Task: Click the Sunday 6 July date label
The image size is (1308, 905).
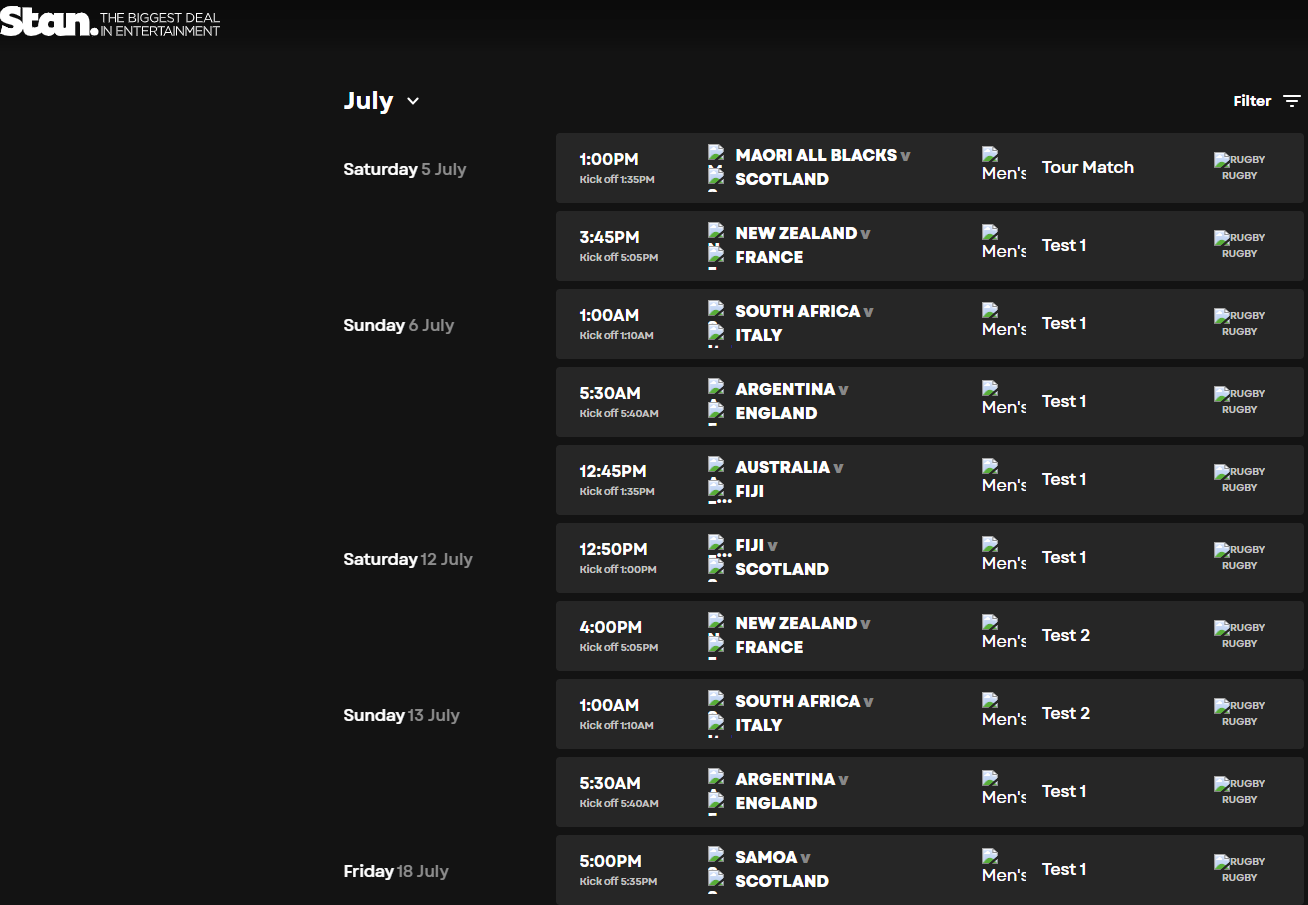Action: (x=399, y=325)
